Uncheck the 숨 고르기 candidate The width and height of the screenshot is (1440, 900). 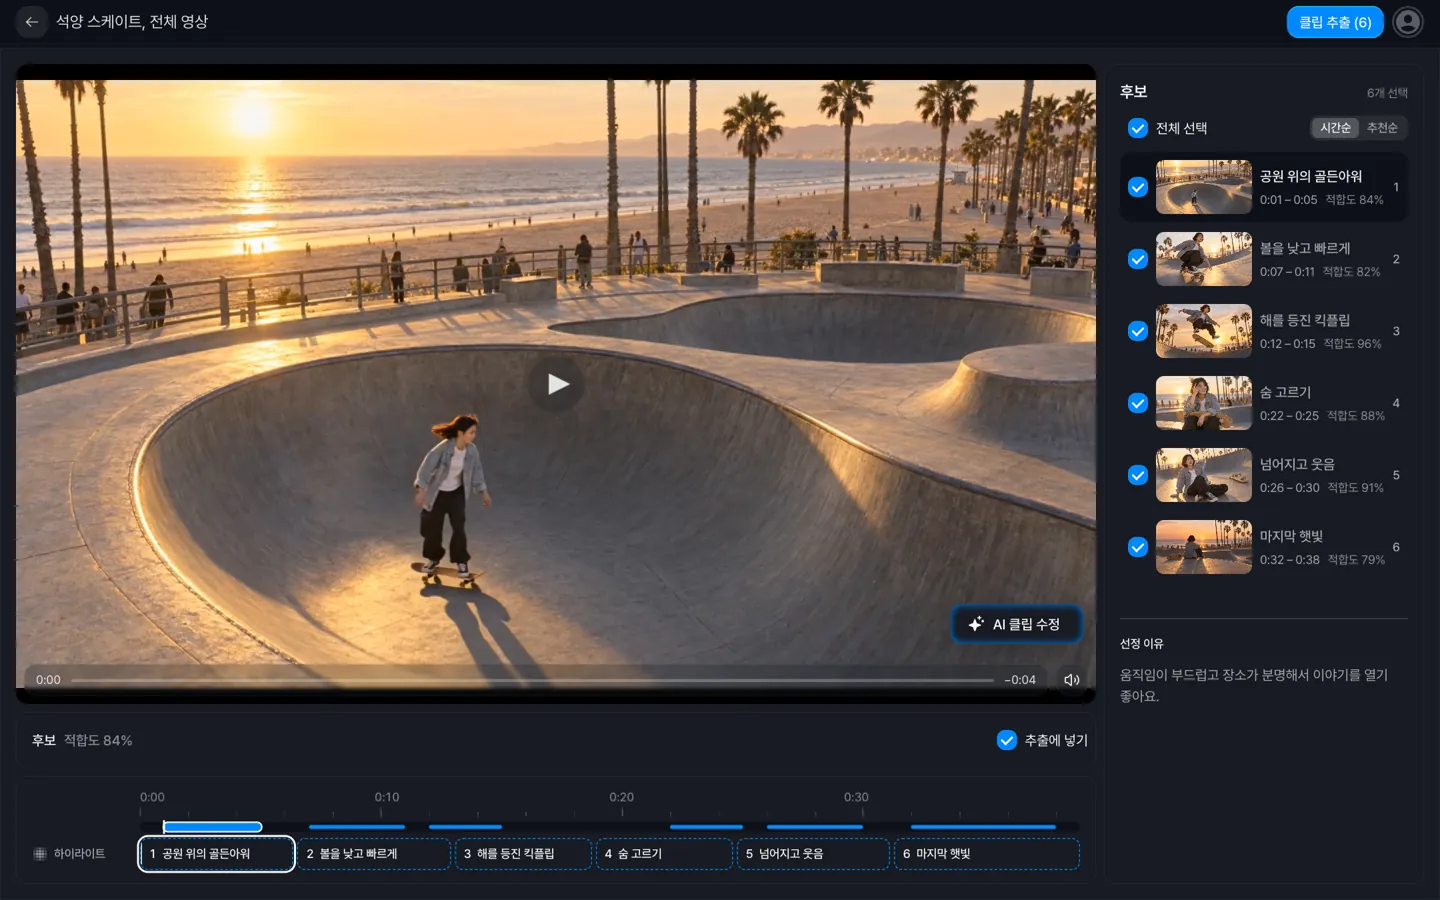(x=1138, y=403)
